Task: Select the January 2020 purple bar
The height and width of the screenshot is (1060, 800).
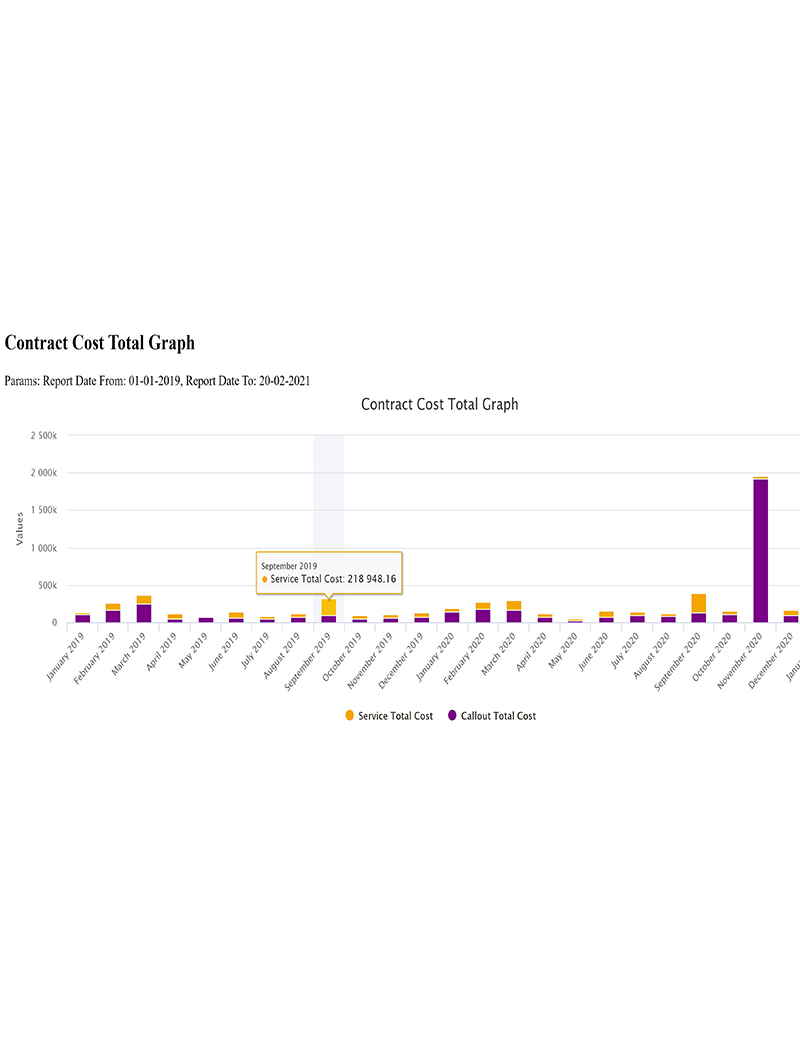Action: 452,617
